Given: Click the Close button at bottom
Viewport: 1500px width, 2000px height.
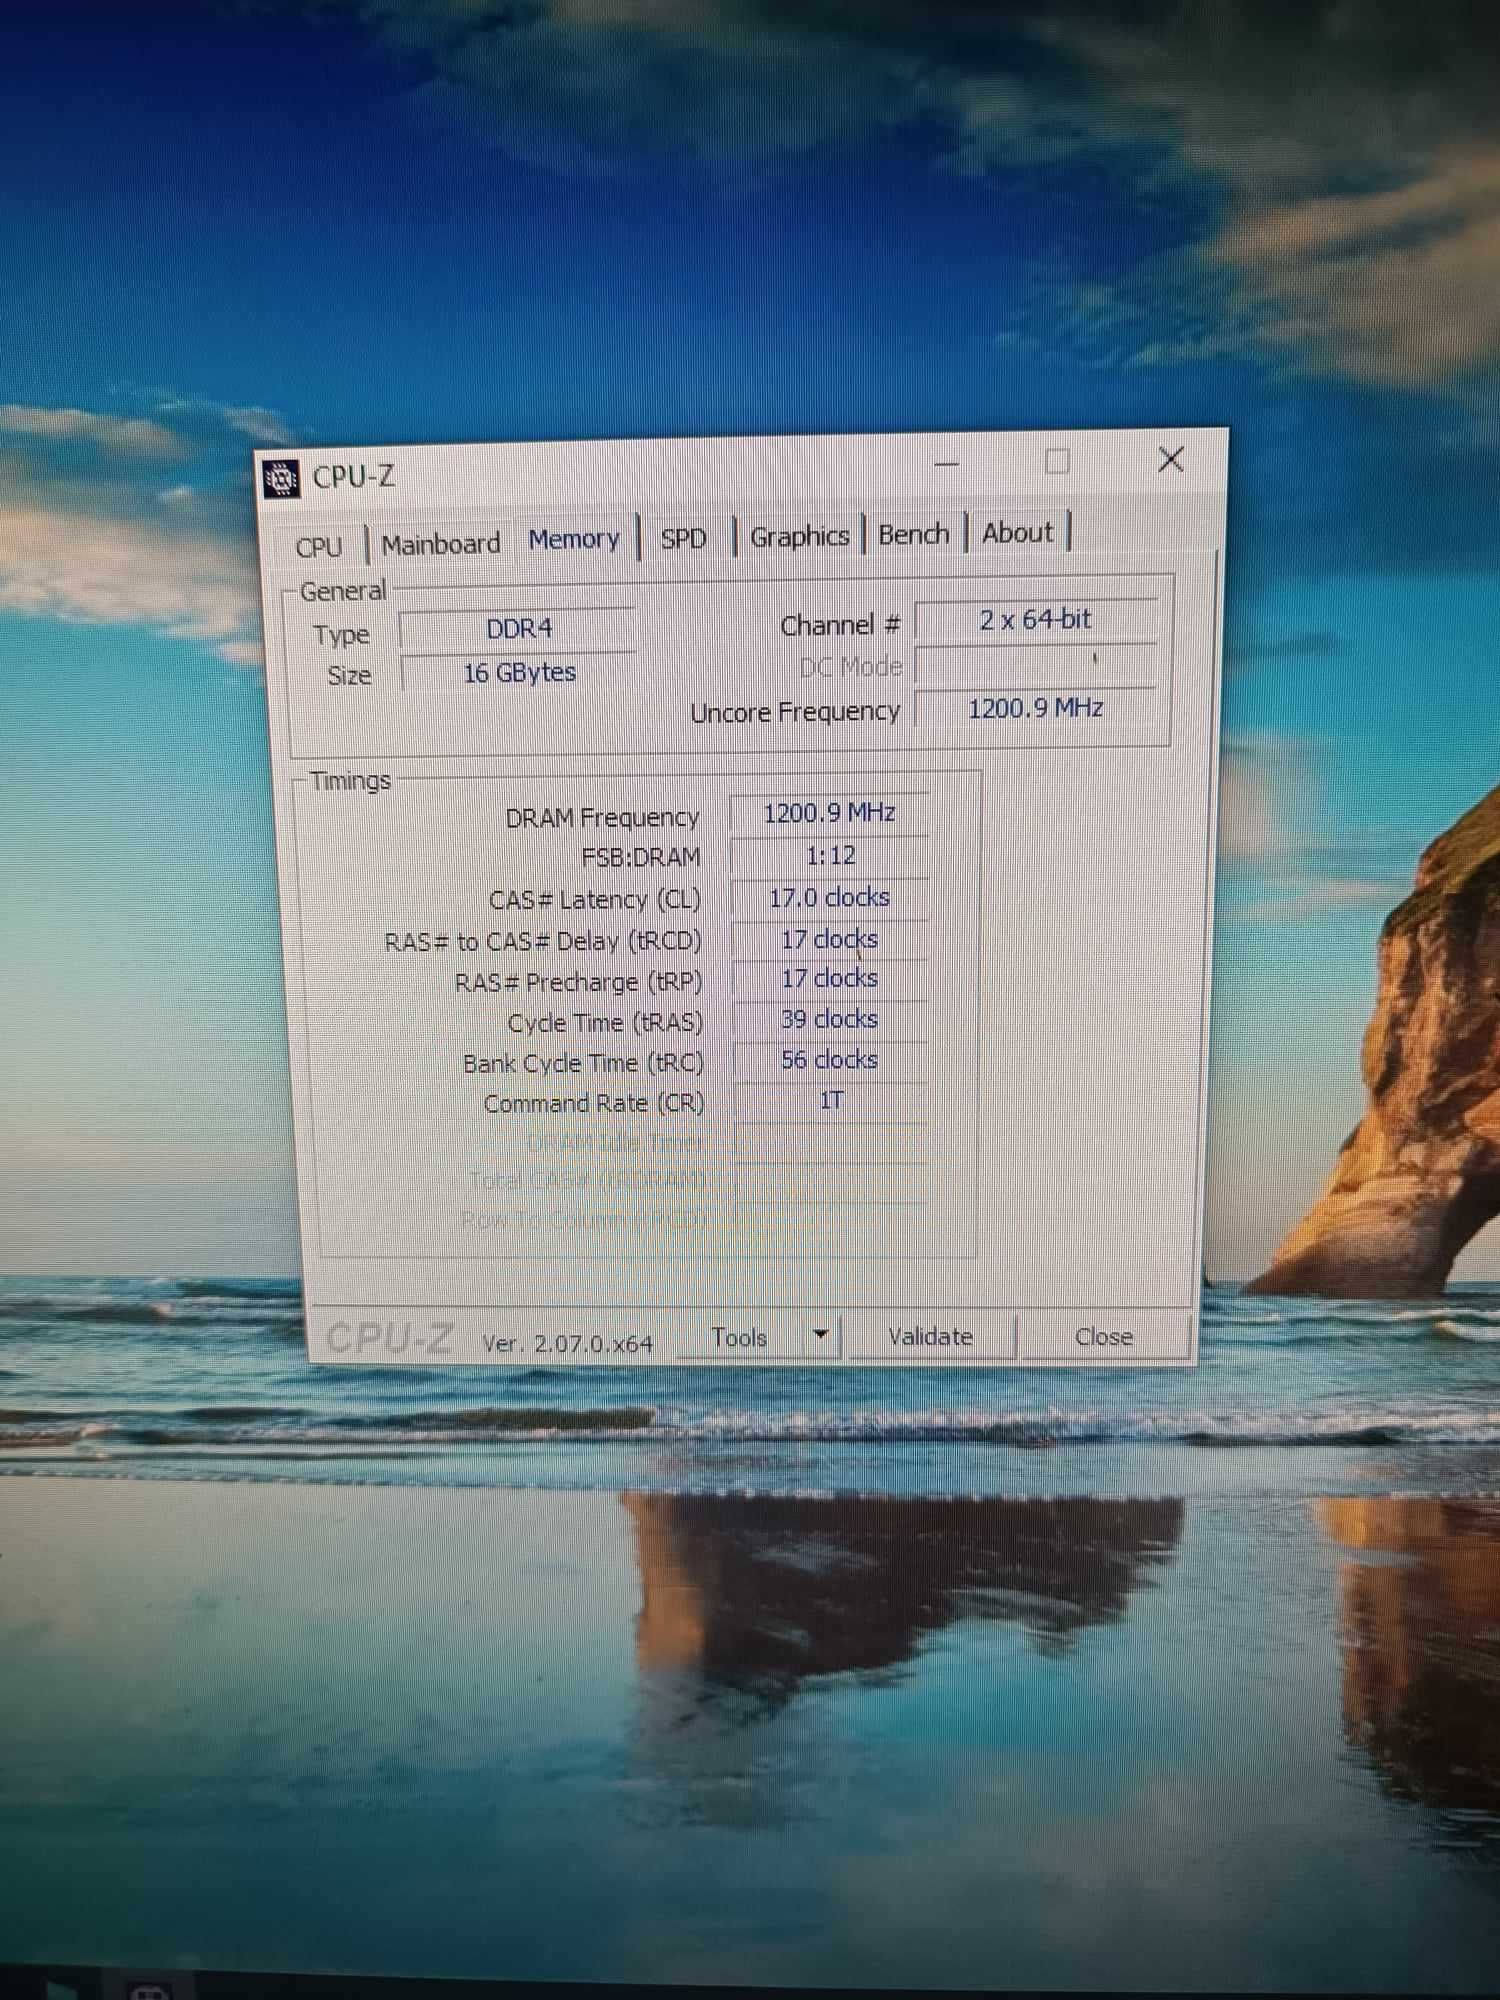Looking at the screenshot, I should click(1103, 1337).
